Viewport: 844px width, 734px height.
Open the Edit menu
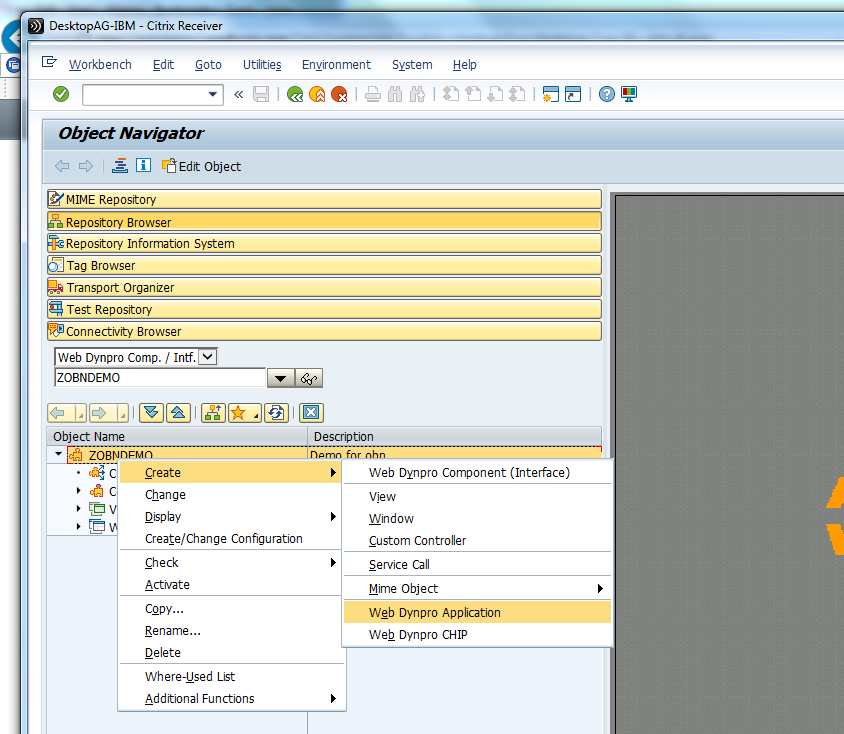click(163, 65)
